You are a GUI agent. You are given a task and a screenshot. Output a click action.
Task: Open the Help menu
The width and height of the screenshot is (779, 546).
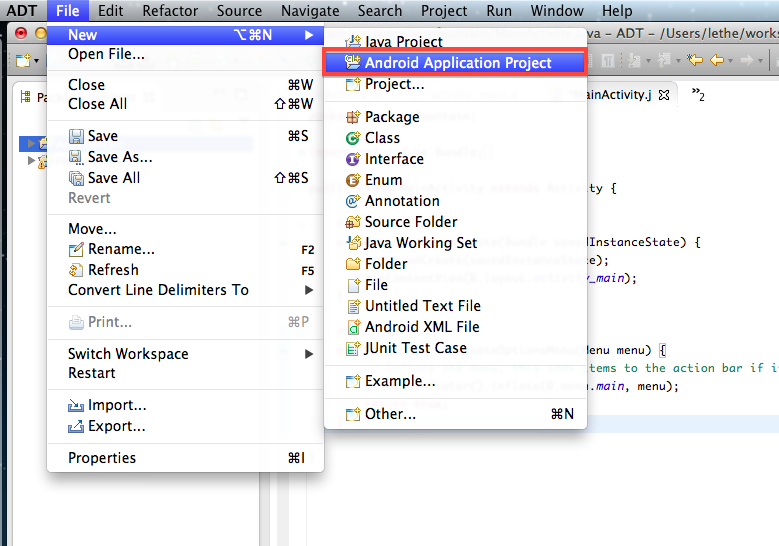[617, 10]
